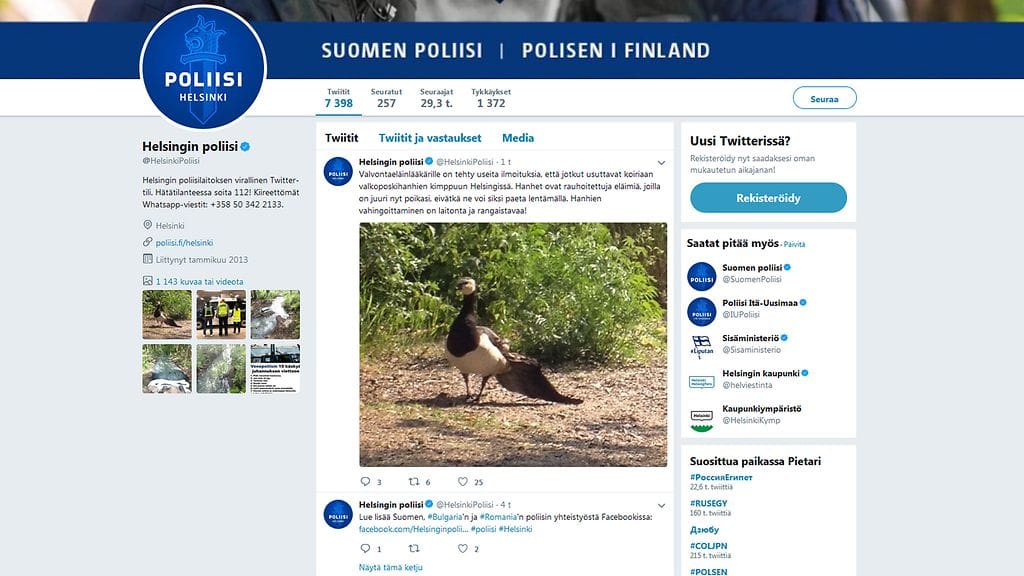Image resolution: width=1024 pixels, height=576 pixels.
Task: Toggle follow with the Seuraa button
Action: pyautogui.click(x=824, y=97)
